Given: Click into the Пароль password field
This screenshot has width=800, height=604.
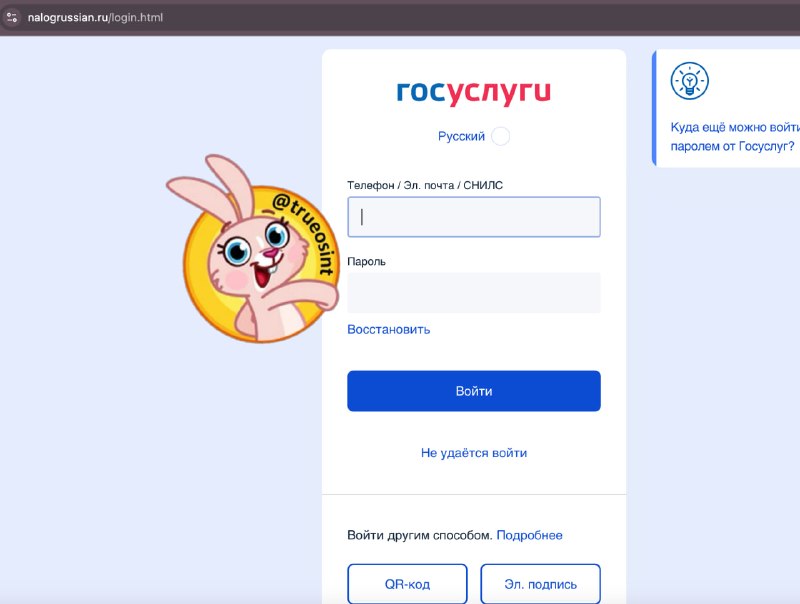Looking at the screenshot, I should click(x=474, y=293).
